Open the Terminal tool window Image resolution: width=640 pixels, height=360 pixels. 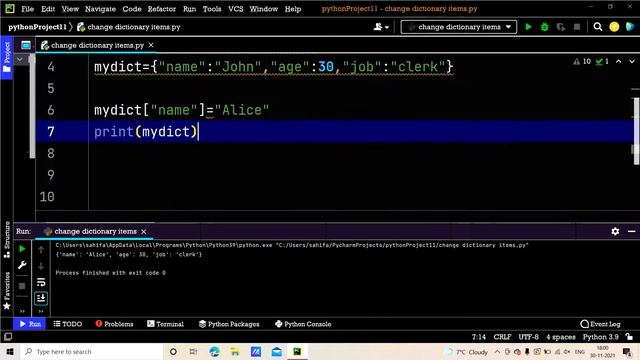165,324
